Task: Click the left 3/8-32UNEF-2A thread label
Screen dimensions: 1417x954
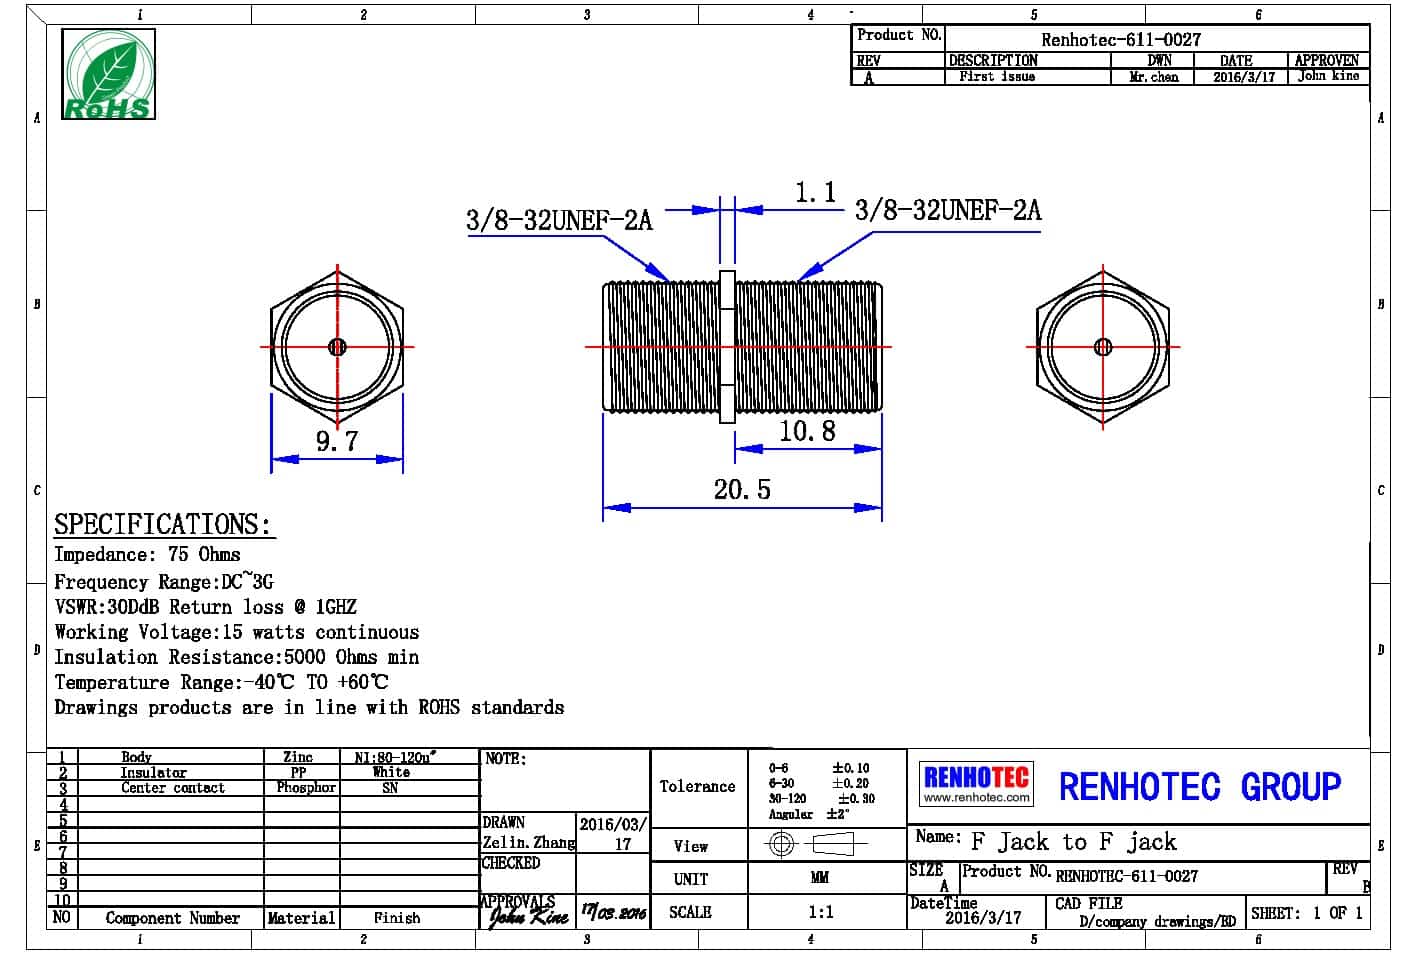Action: [x=559, y=220]
